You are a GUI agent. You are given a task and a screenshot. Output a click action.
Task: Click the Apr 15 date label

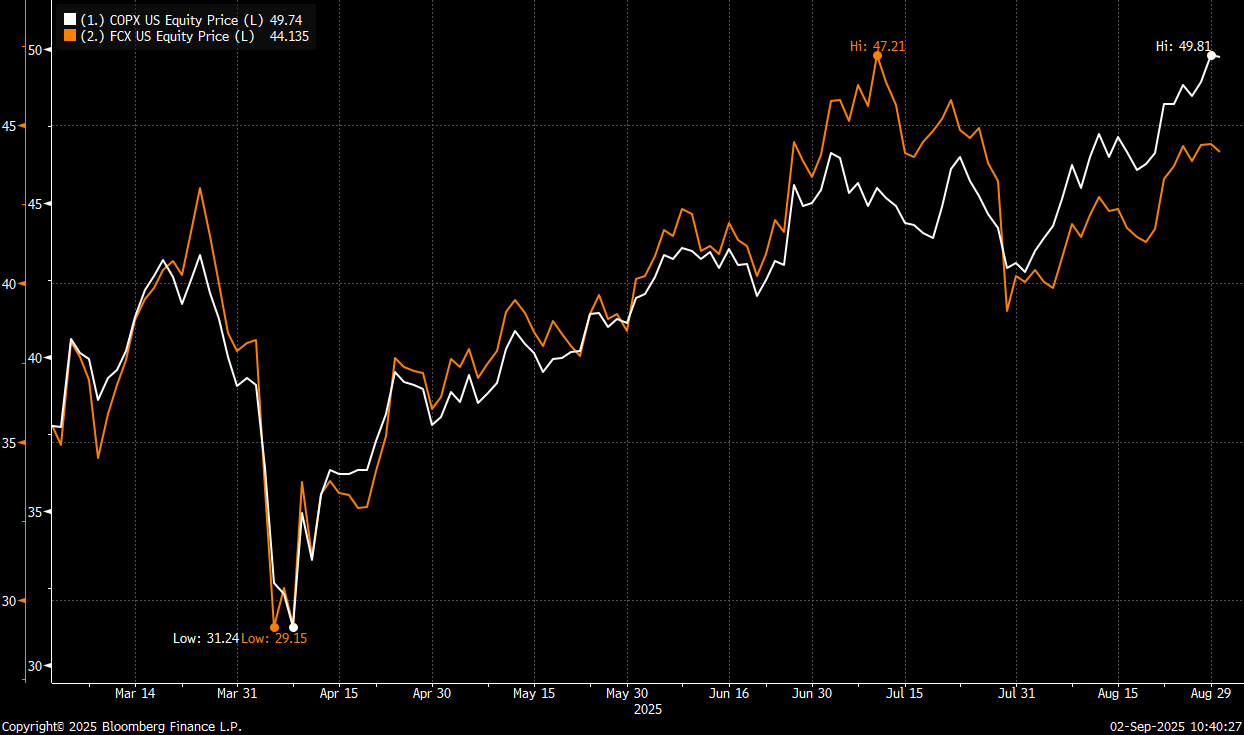click(338, 693)
